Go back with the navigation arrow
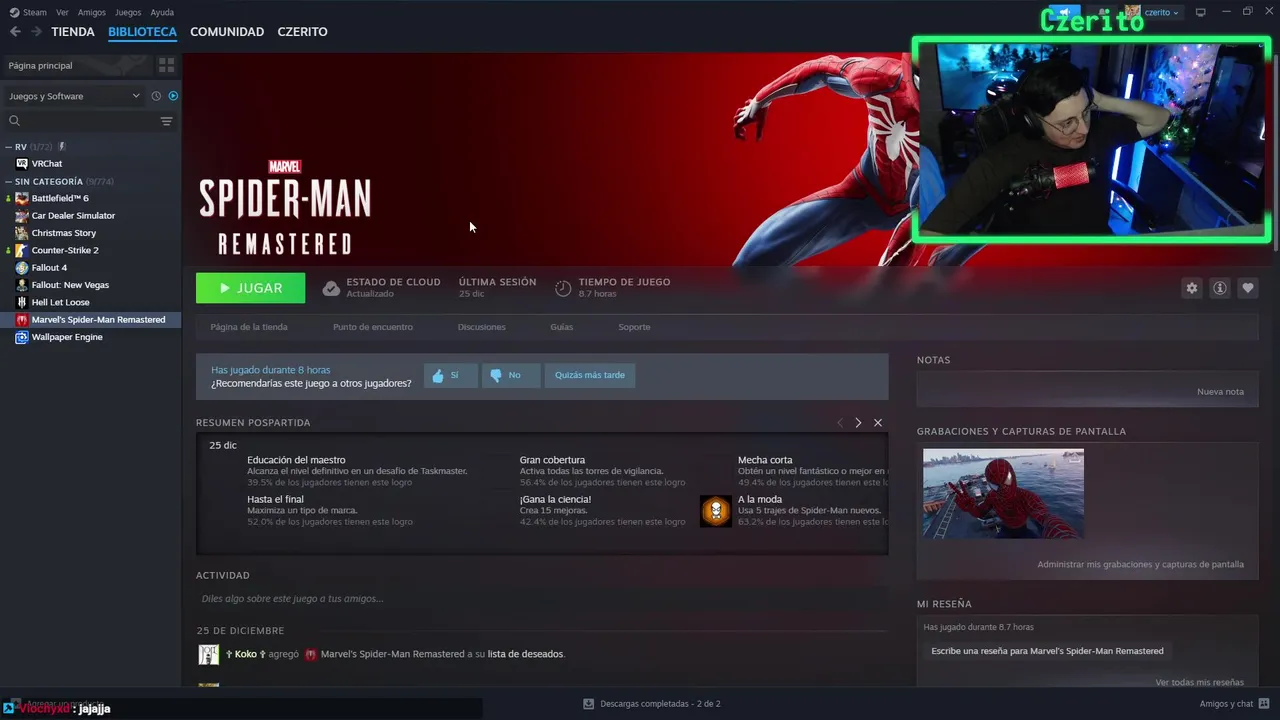Viewport: 1280px width, 720px height. [x=15, y=32]
